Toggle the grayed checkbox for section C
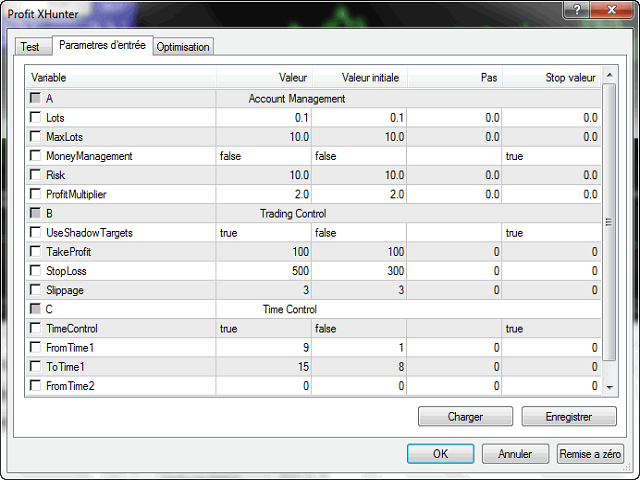 coord(36,309)
